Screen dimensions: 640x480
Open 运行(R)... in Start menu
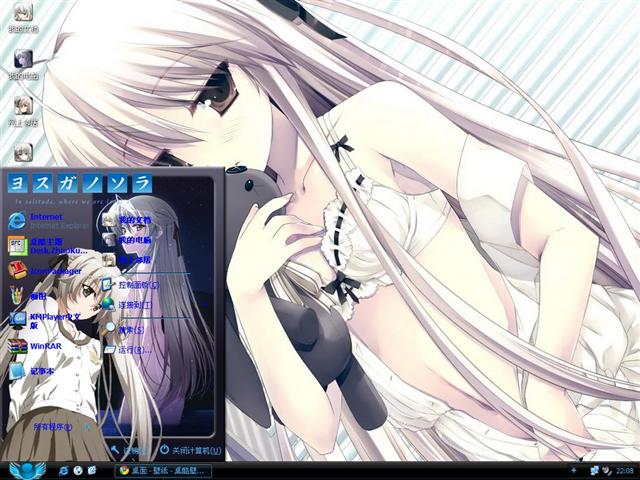tap(128, 350)
